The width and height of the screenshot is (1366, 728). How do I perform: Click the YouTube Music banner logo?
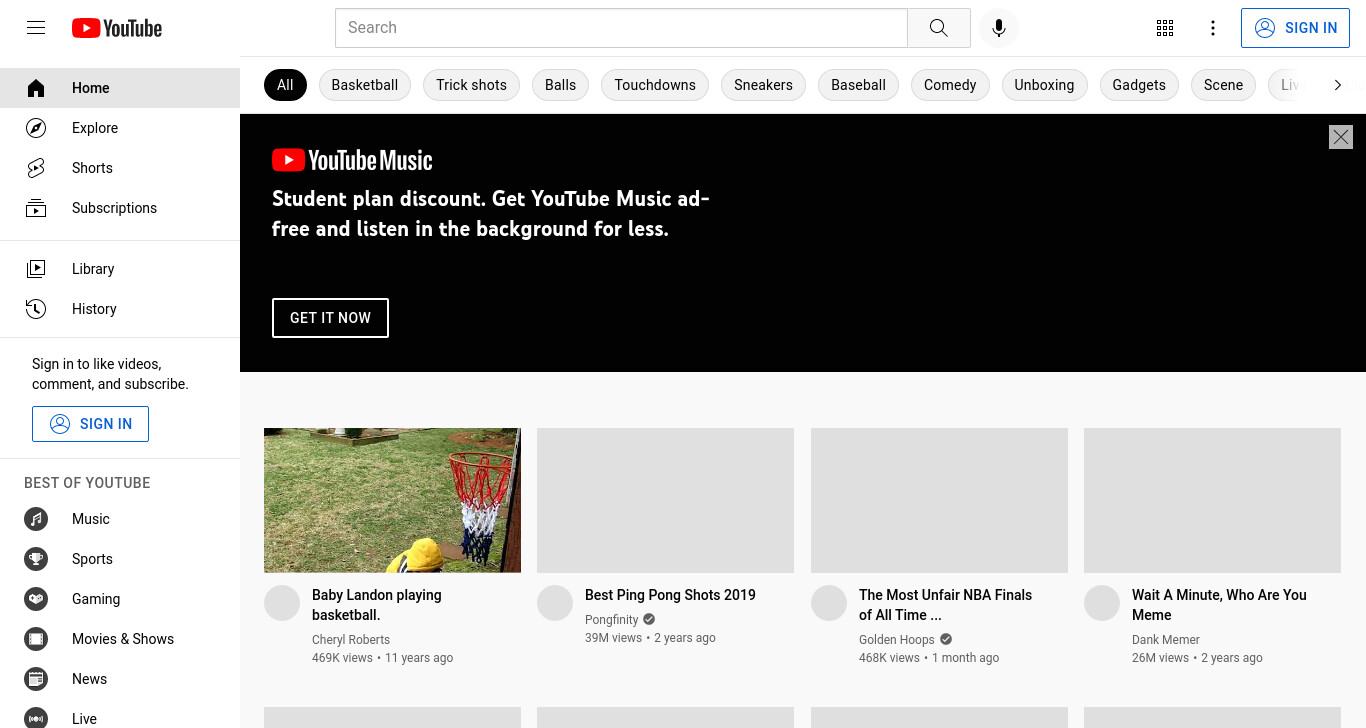pyautogui.click(x=352, y=160)
